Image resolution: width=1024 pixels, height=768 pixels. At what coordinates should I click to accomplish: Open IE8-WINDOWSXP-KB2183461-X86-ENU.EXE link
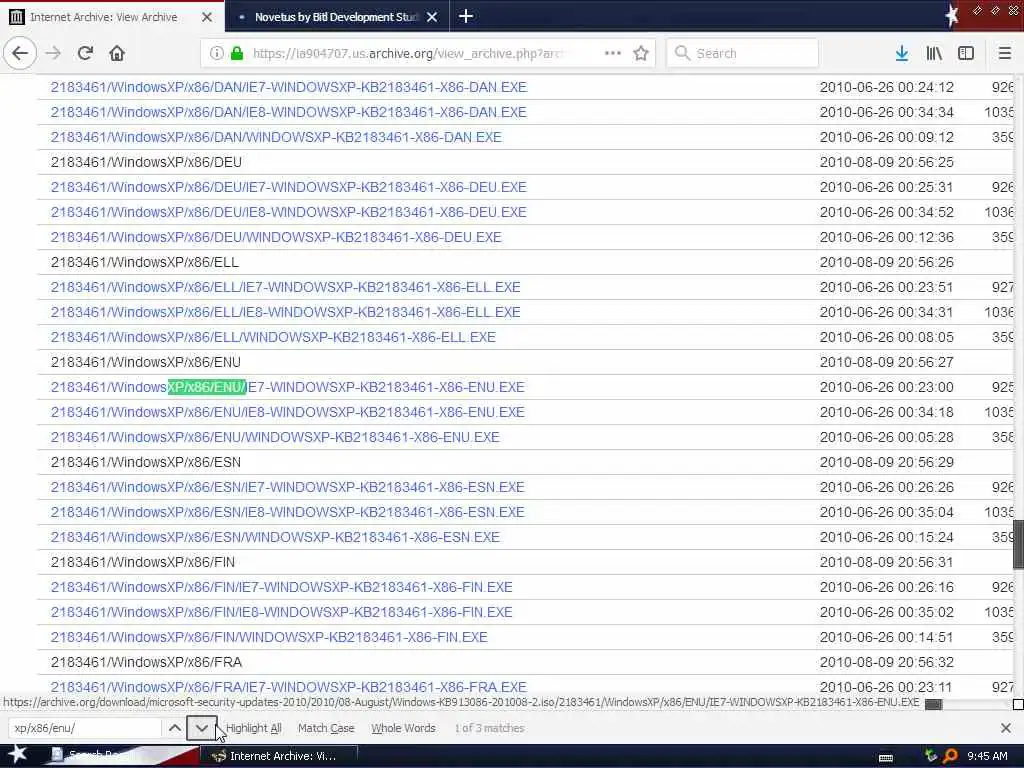pyautogui.click(x=287, y=412)
